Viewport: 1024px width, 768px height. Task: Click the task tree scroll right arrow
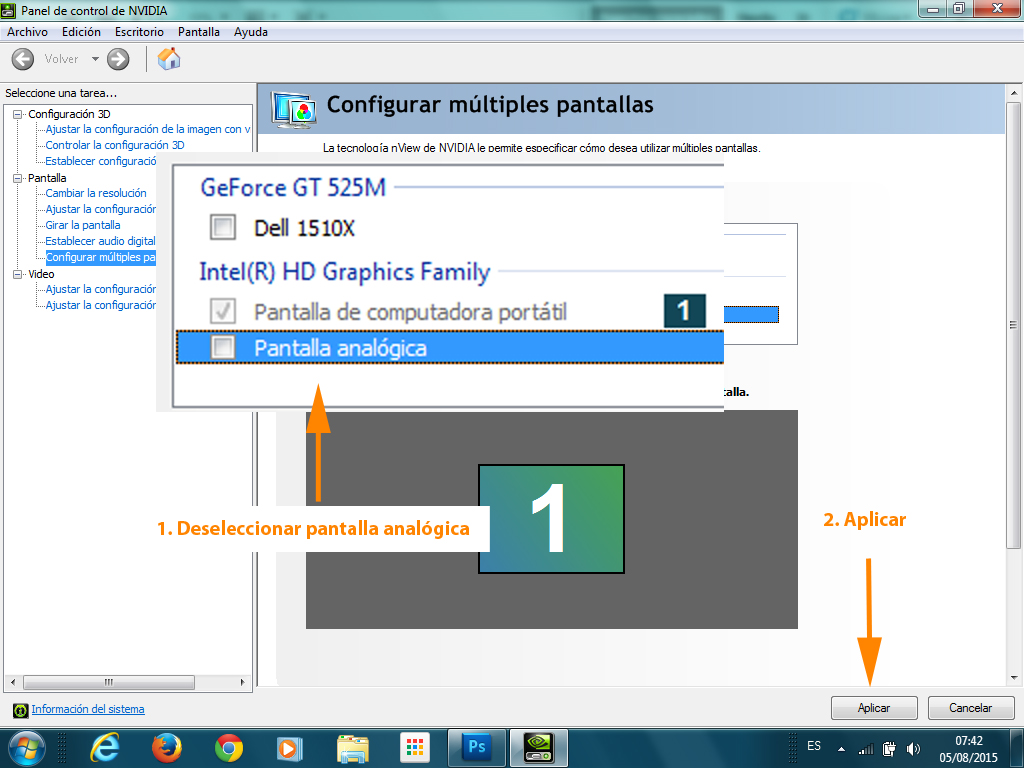[243, 682]
